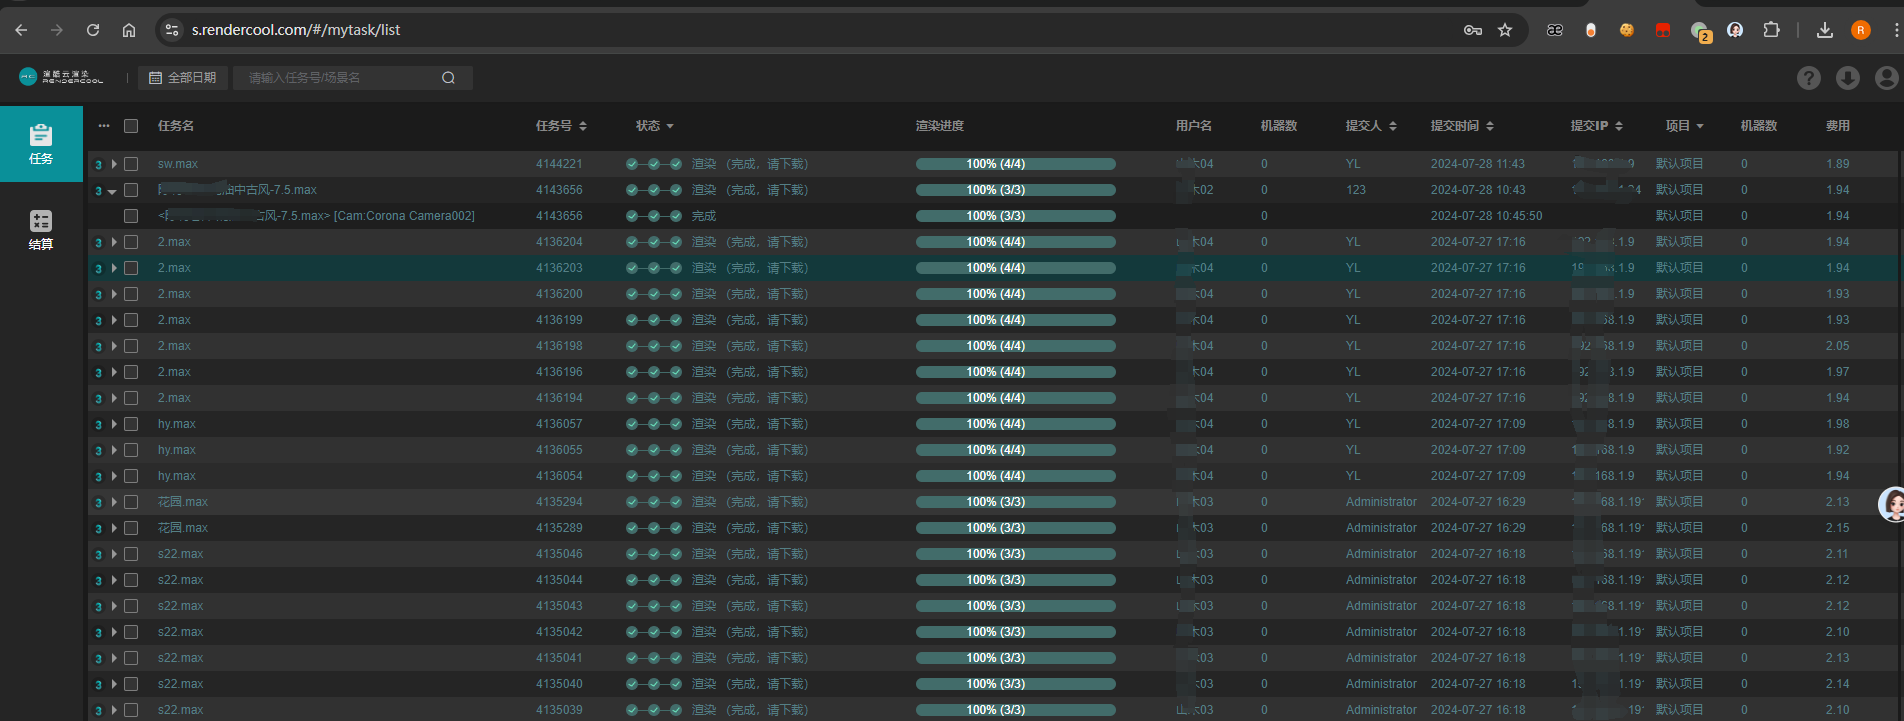1904x721 pixels.
Task: Expand the sw.max task row
Action: click(x=114, y=164)
